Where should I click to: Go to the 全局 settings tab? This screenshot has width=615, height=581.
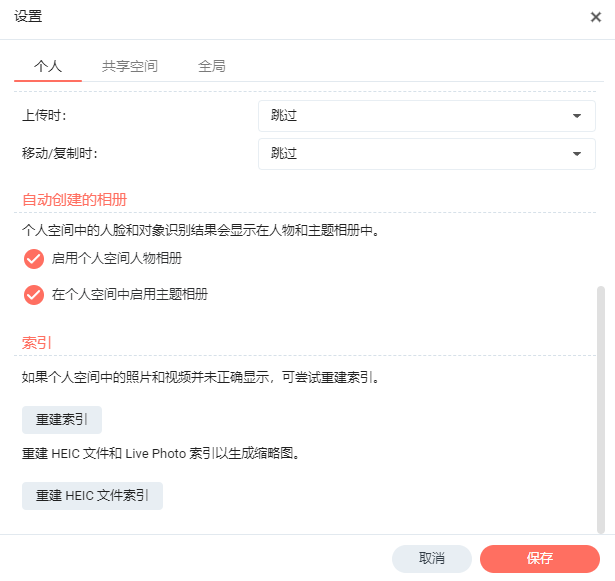click(212, 66)
